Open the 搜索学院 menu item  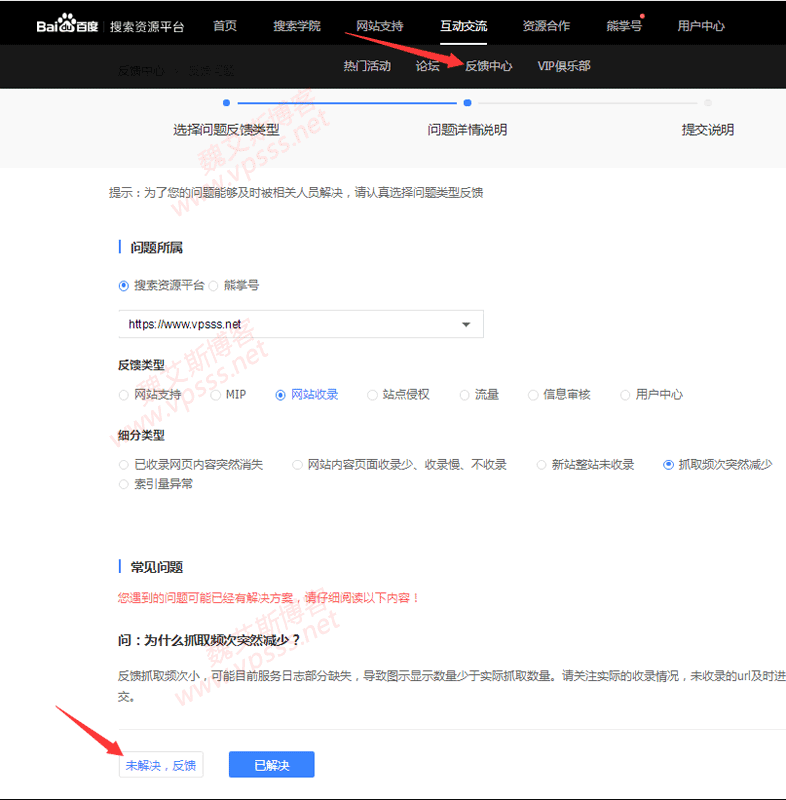click(297, 26)
